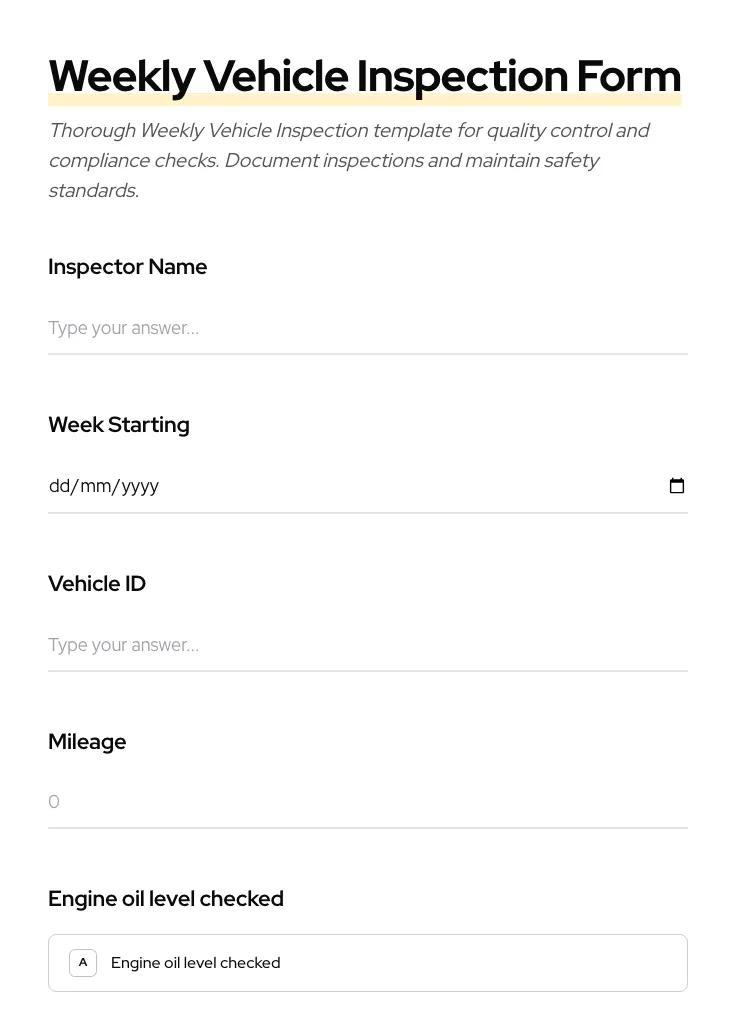This screenshot has height=1024, width=736.
Task: Click the "0" placeholder in Mileage
Action: [54, 801]
